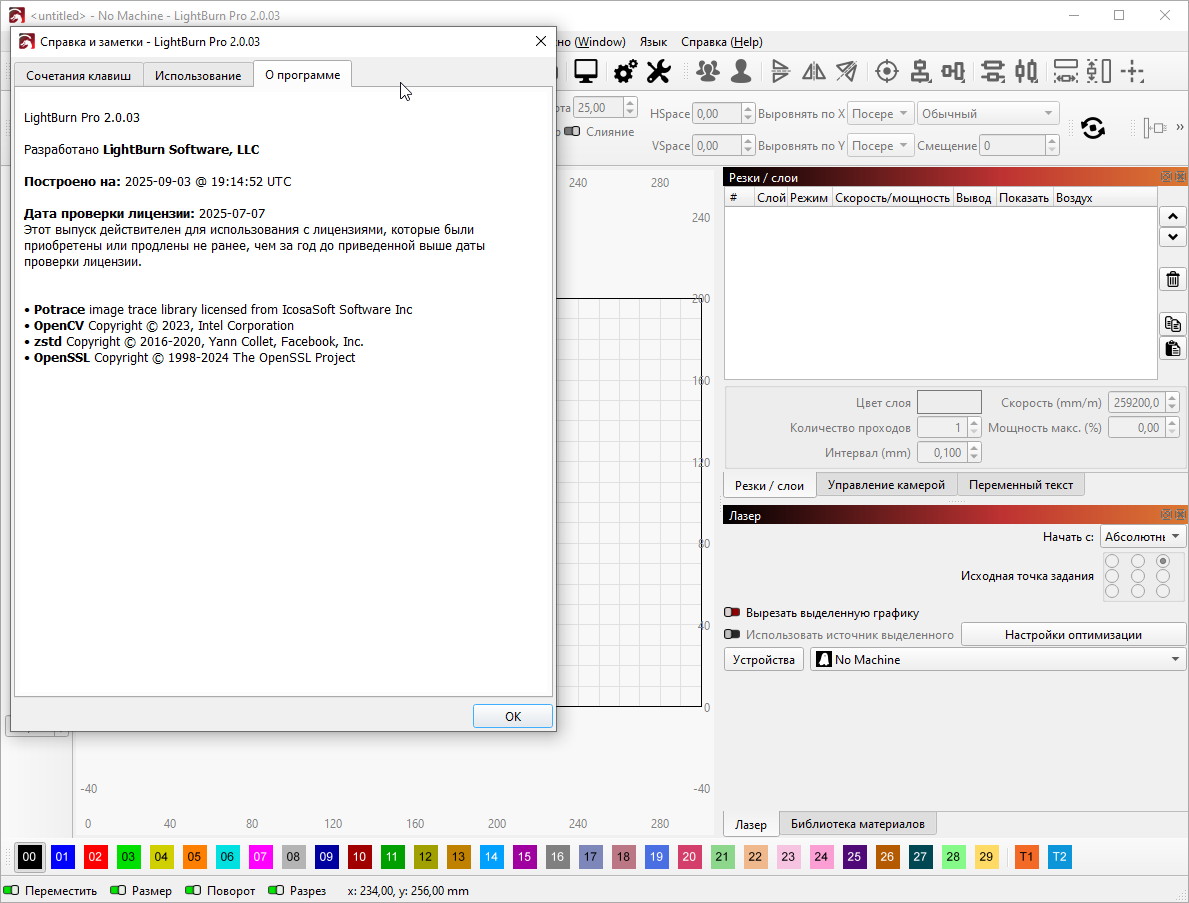Move layer up arrow in Cuts/Layers
This screenshot has height=903, width=1189.
[1172, 216]
